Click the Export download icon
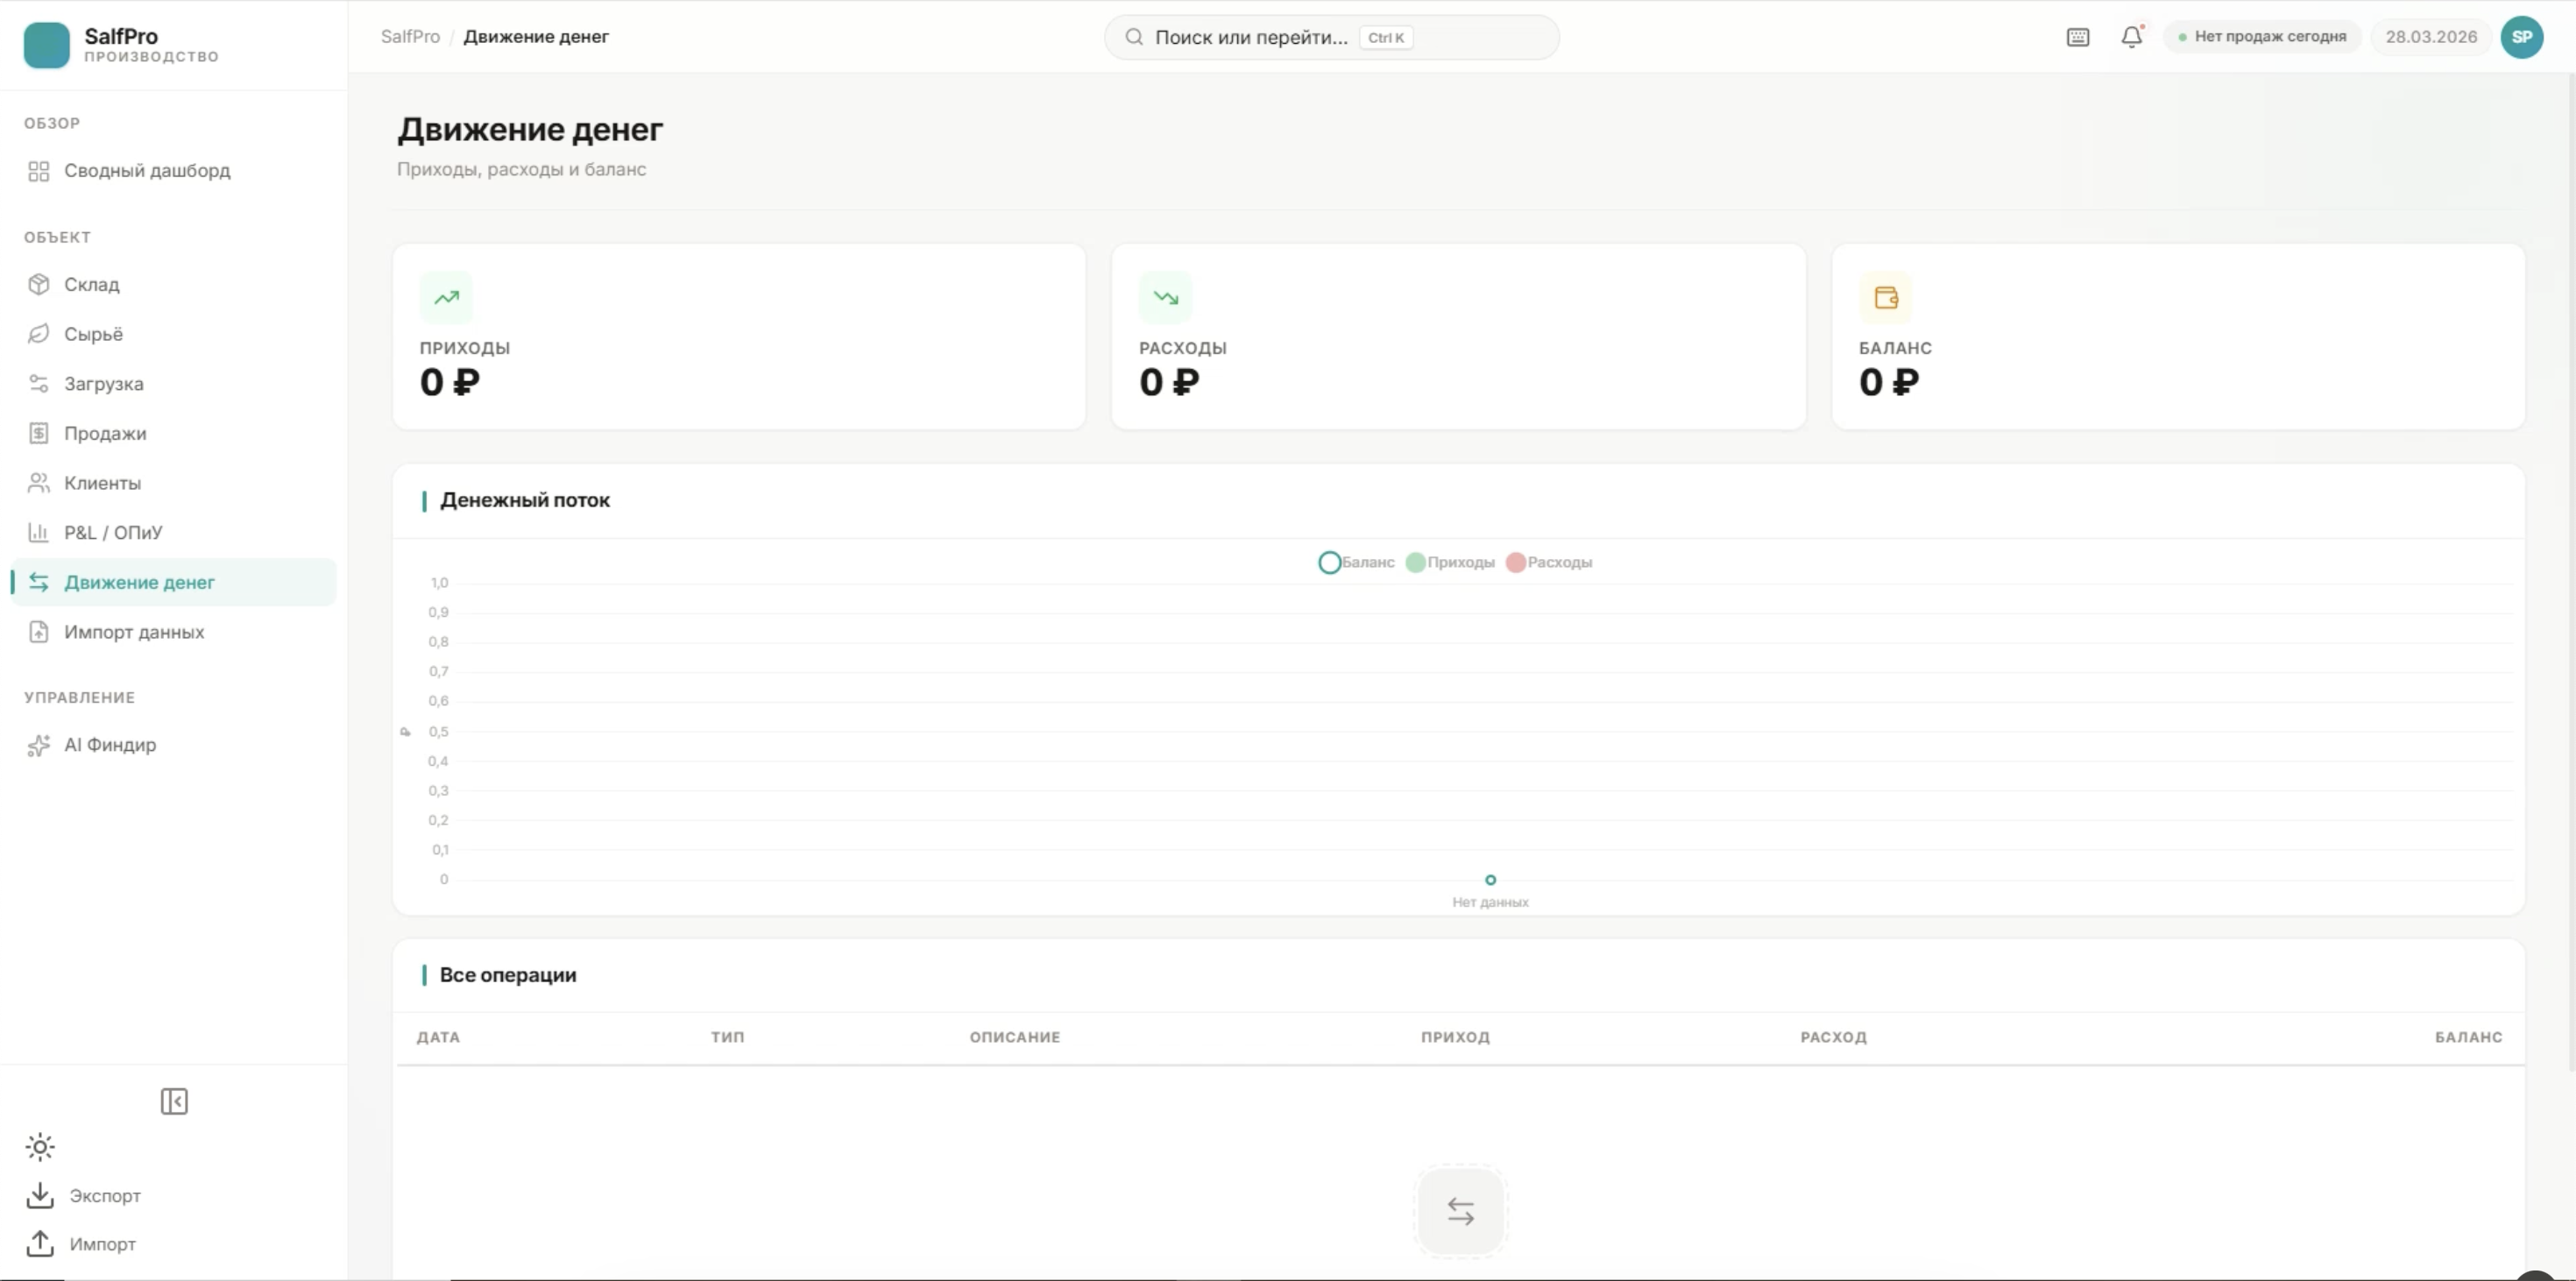This screenshot has height=1281, width=2576. pos(40,1195)
